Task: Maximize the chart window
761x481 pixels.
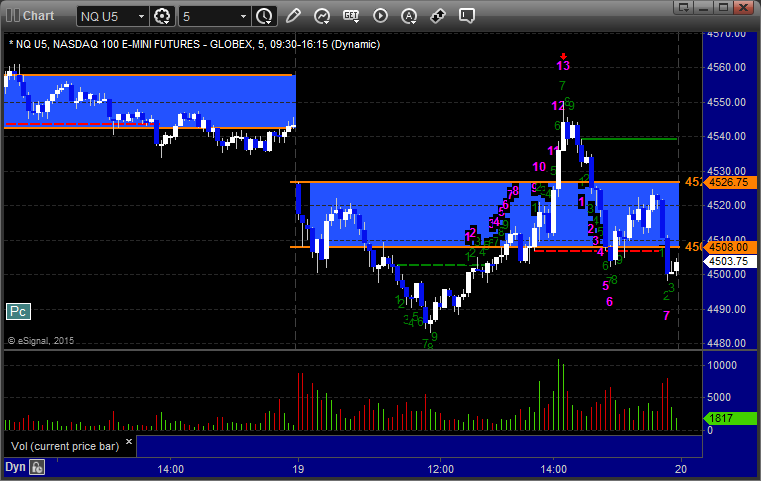Action: (x=724, y=7)
